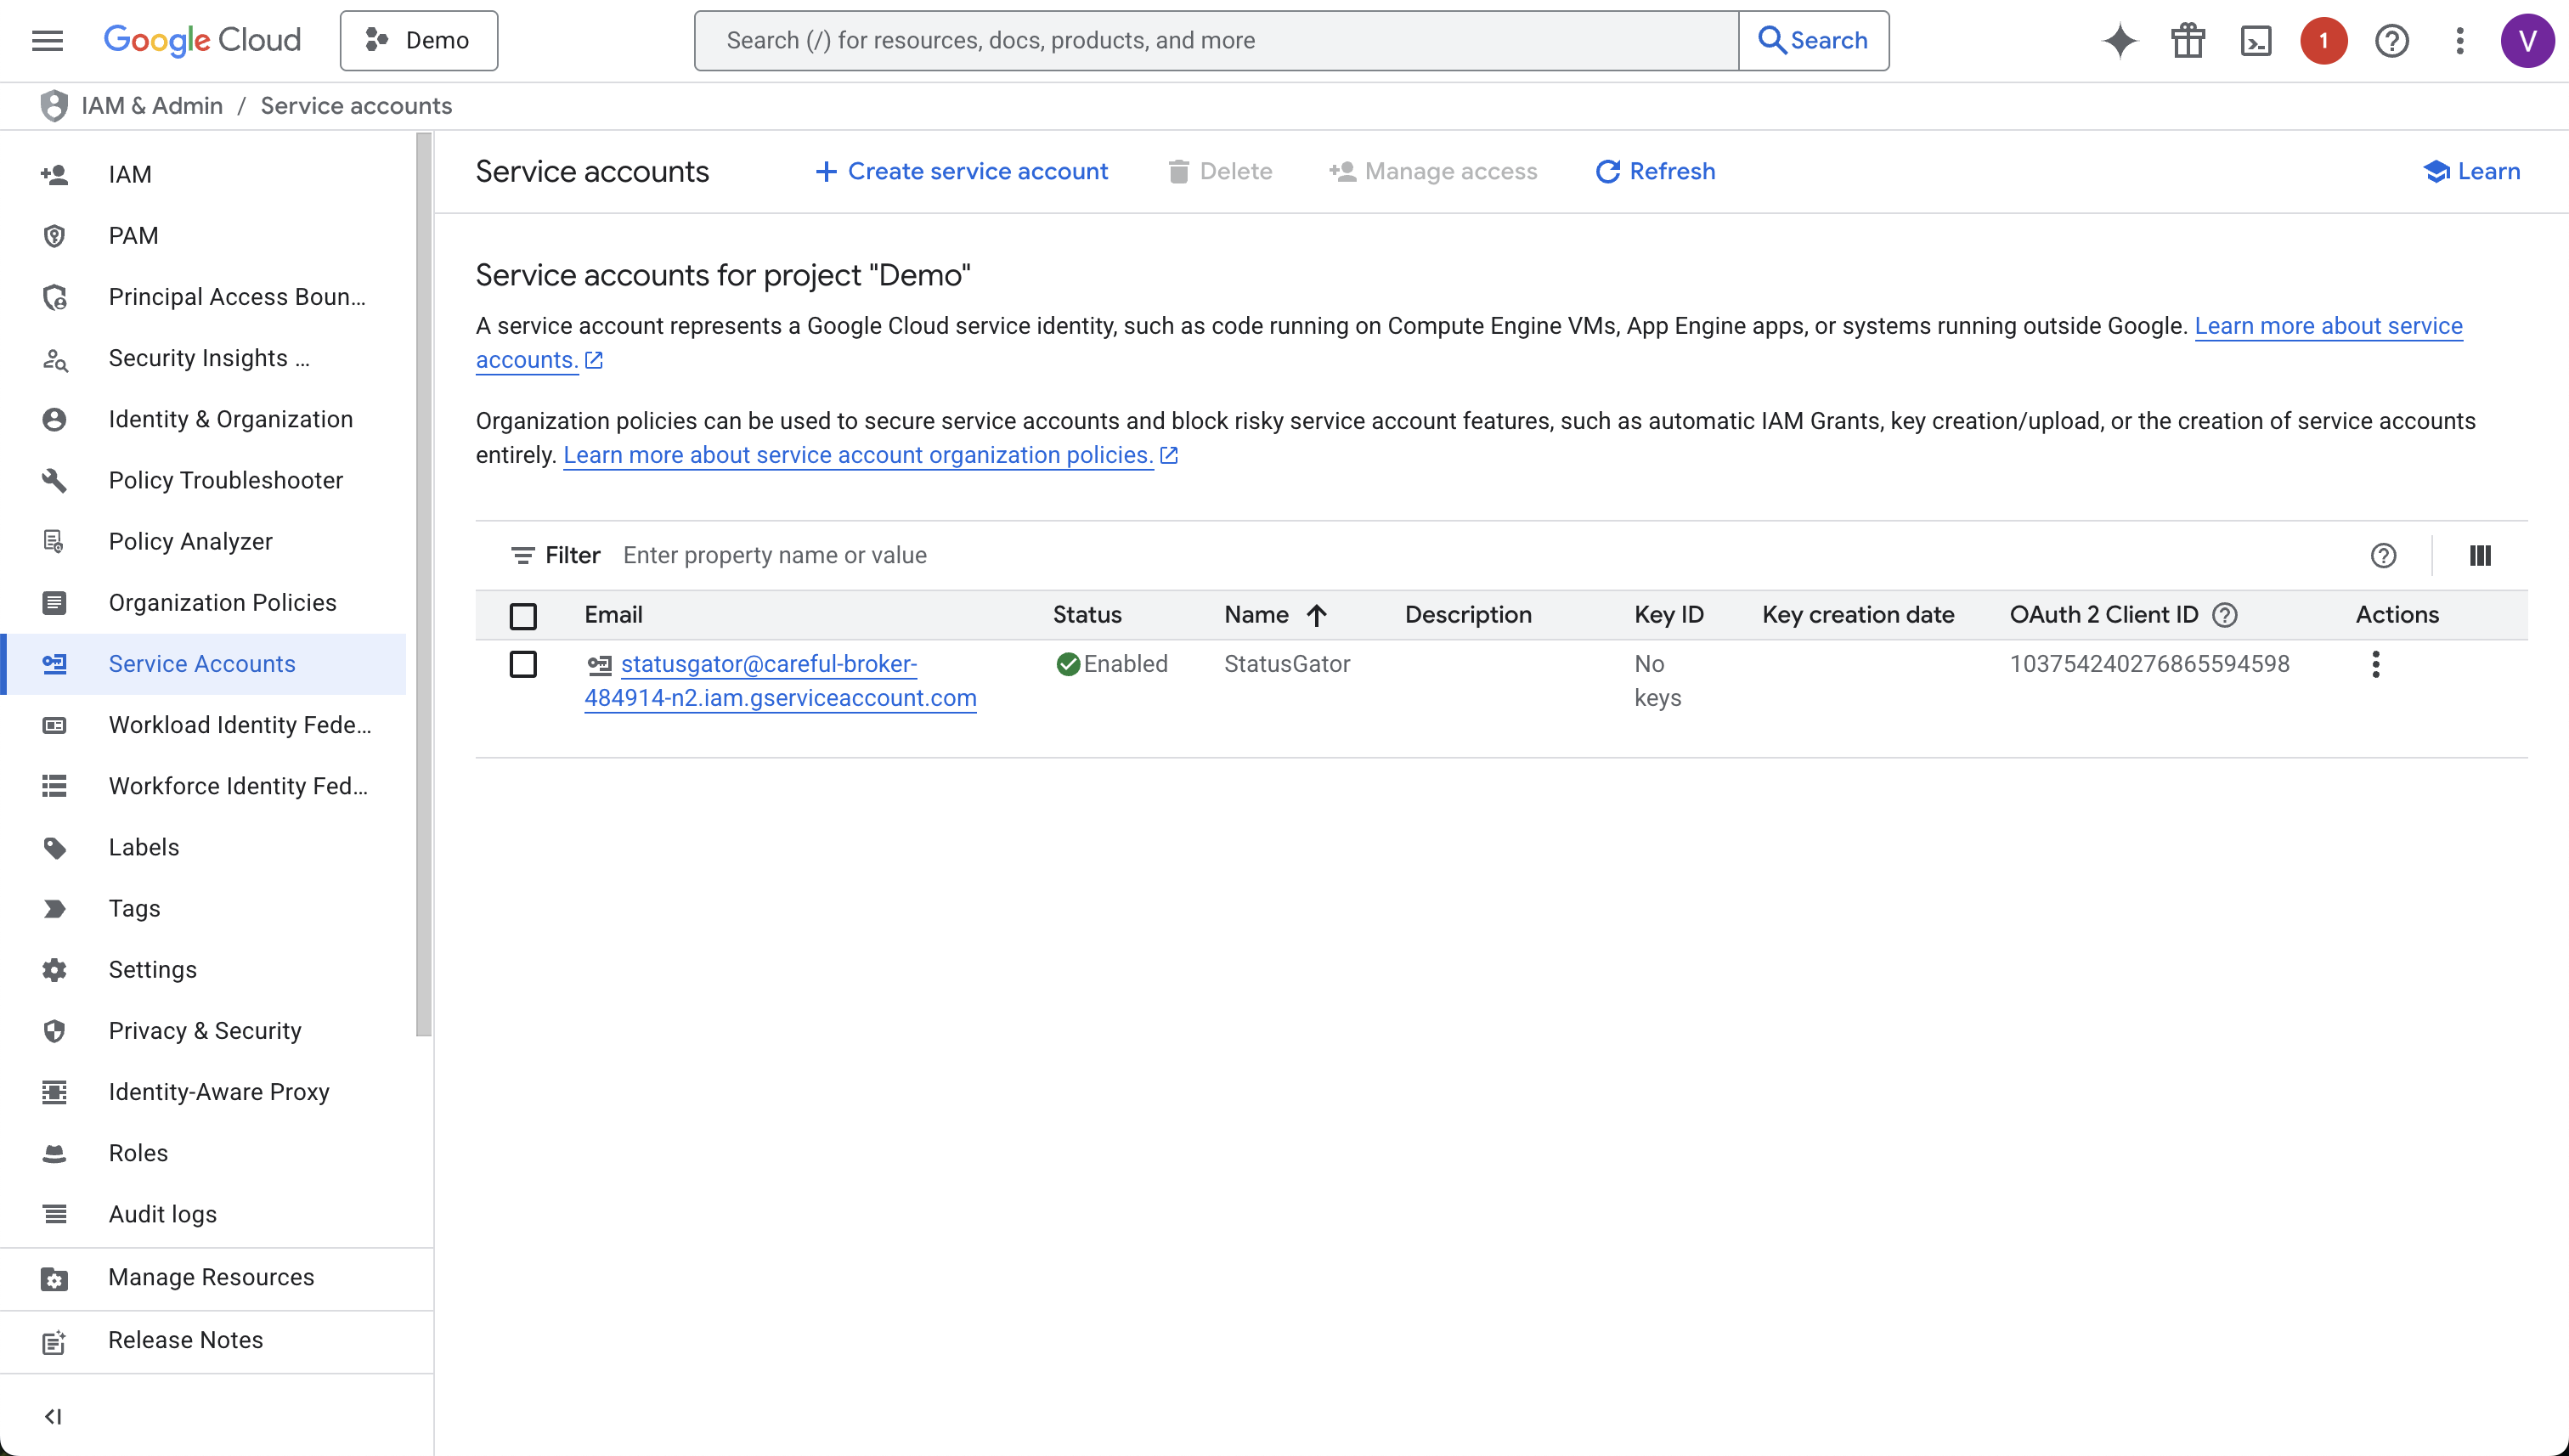Select the statusgator service account checkbox
This screenshot has width=2569, height=1456.
click(523, 664)
